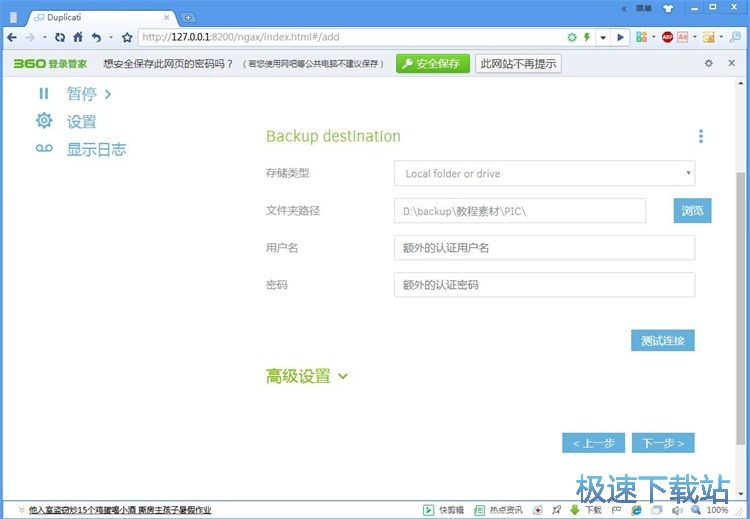Open the 下载 downloads status bar item

[586, 510]
